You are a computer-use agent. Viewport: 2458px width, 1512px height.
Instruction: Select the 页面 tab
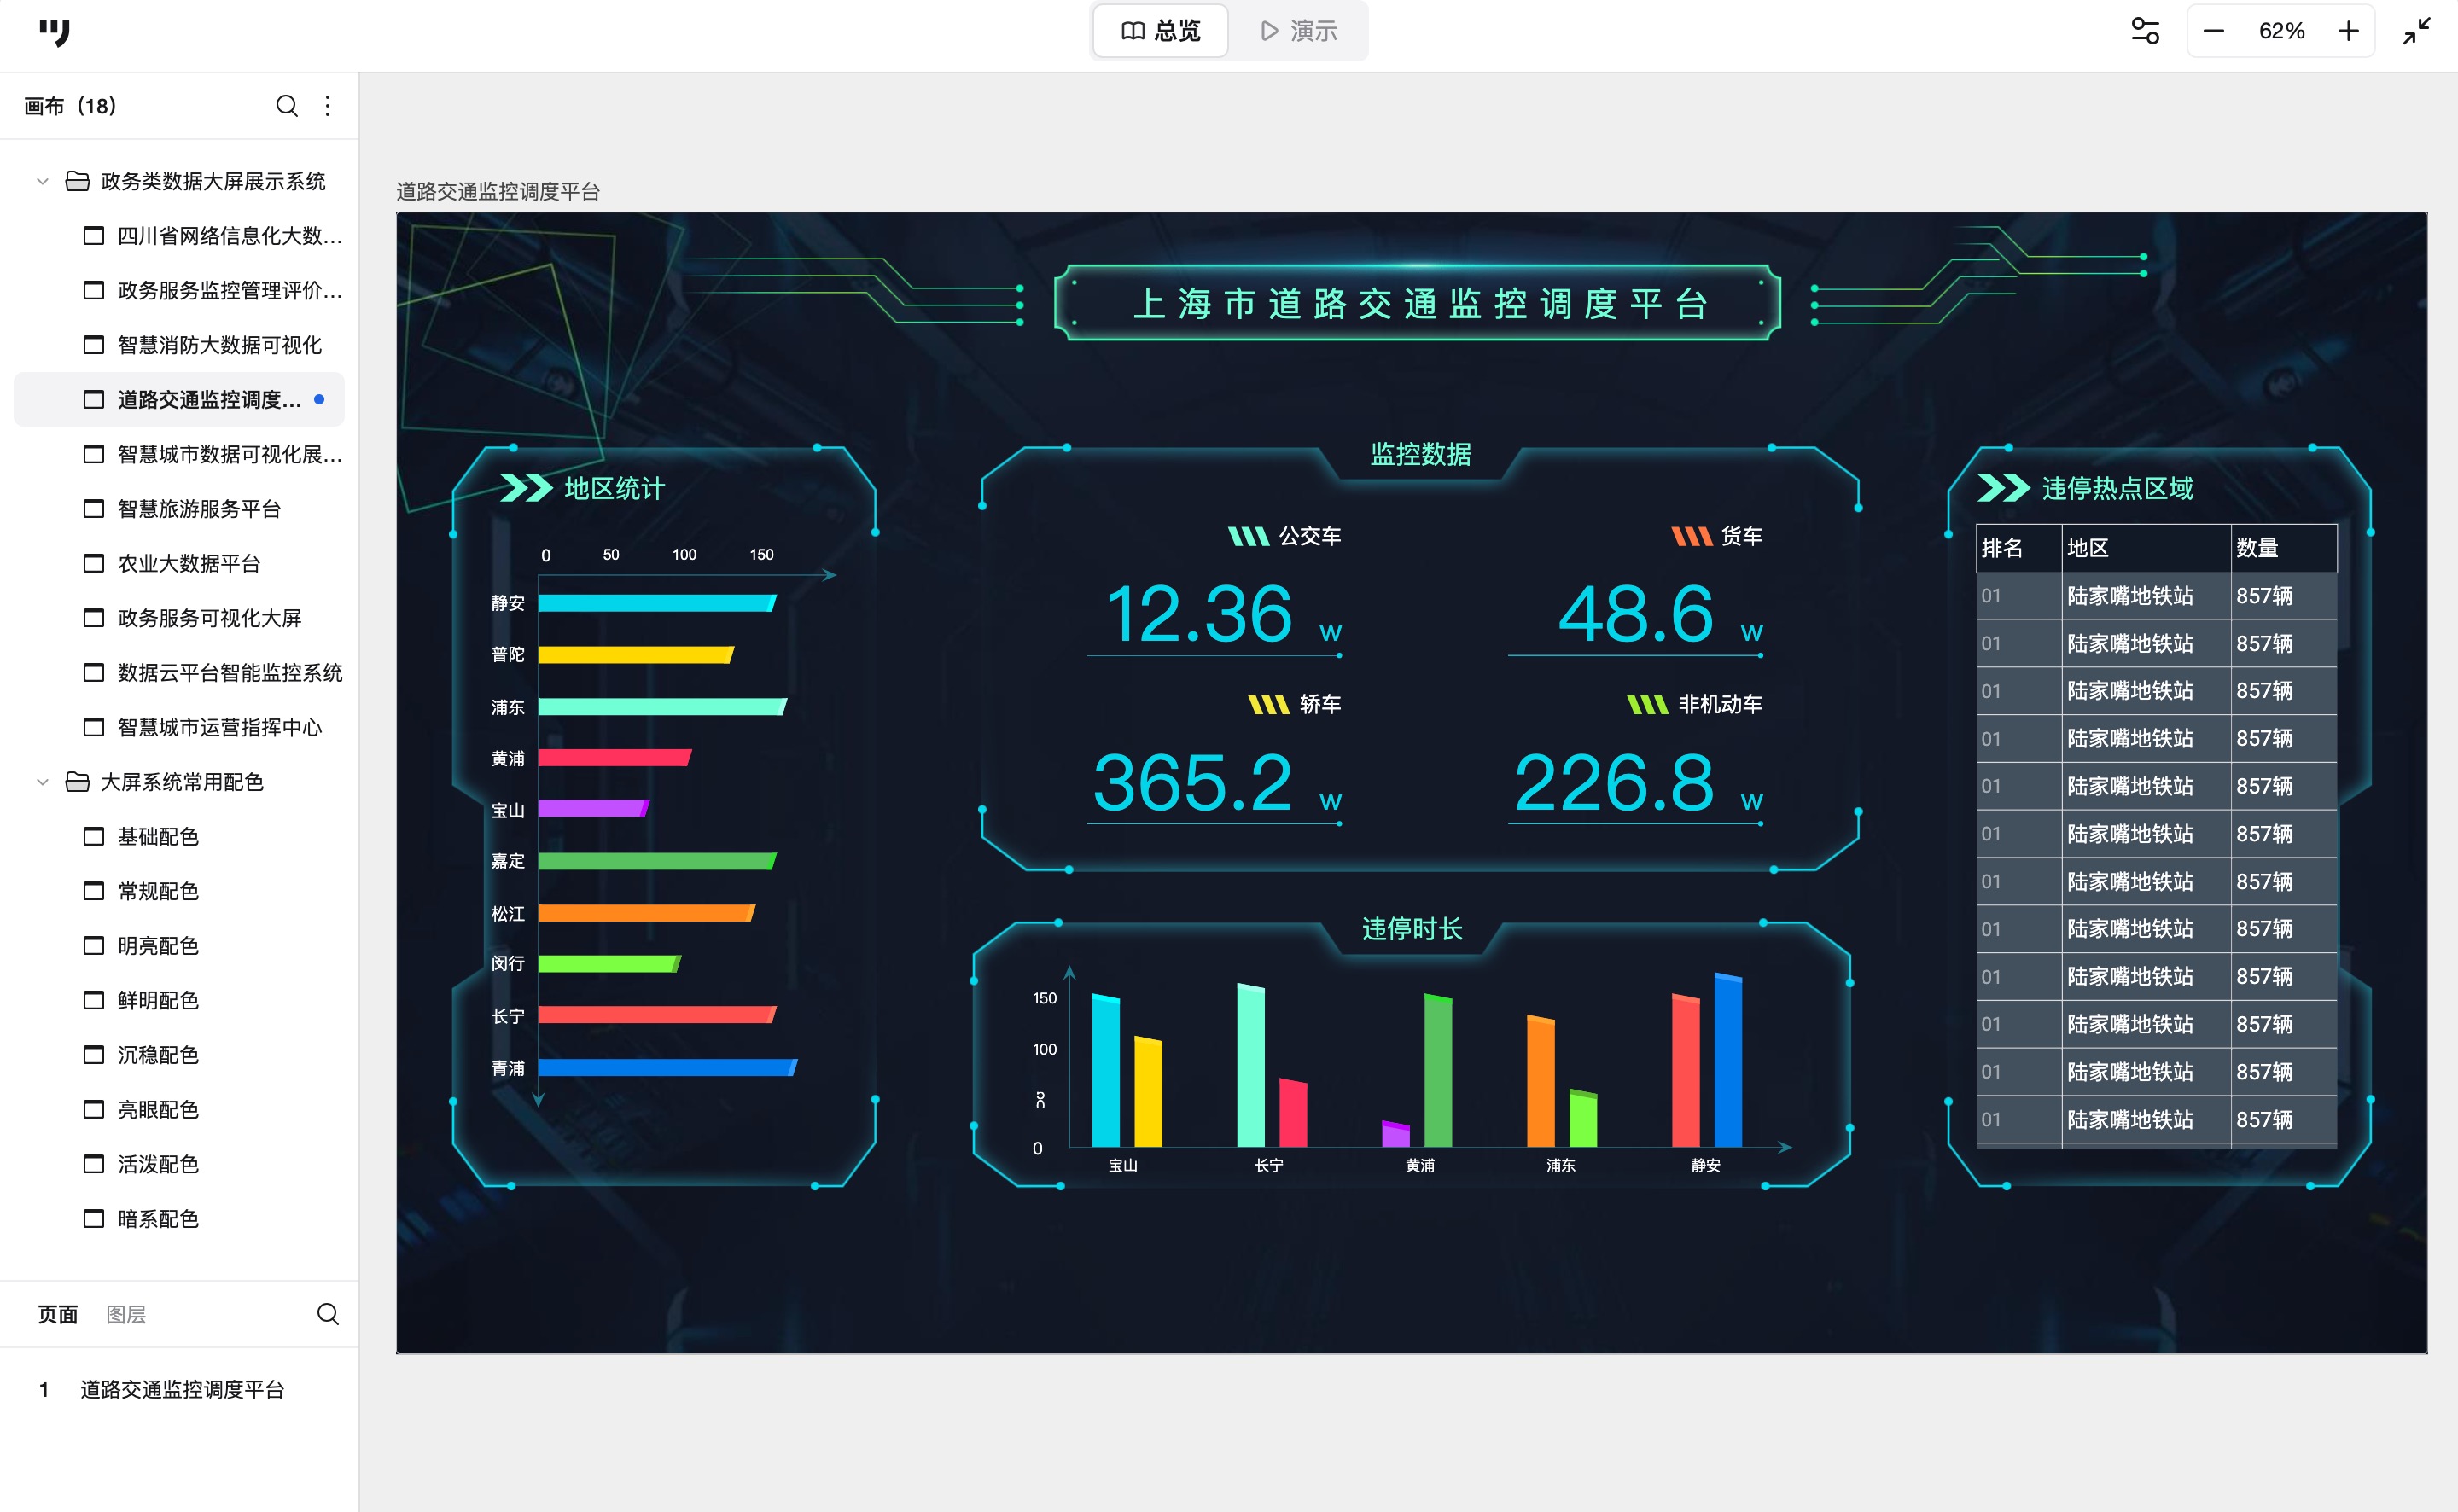pyautogui.click(x=58, y=1314)
